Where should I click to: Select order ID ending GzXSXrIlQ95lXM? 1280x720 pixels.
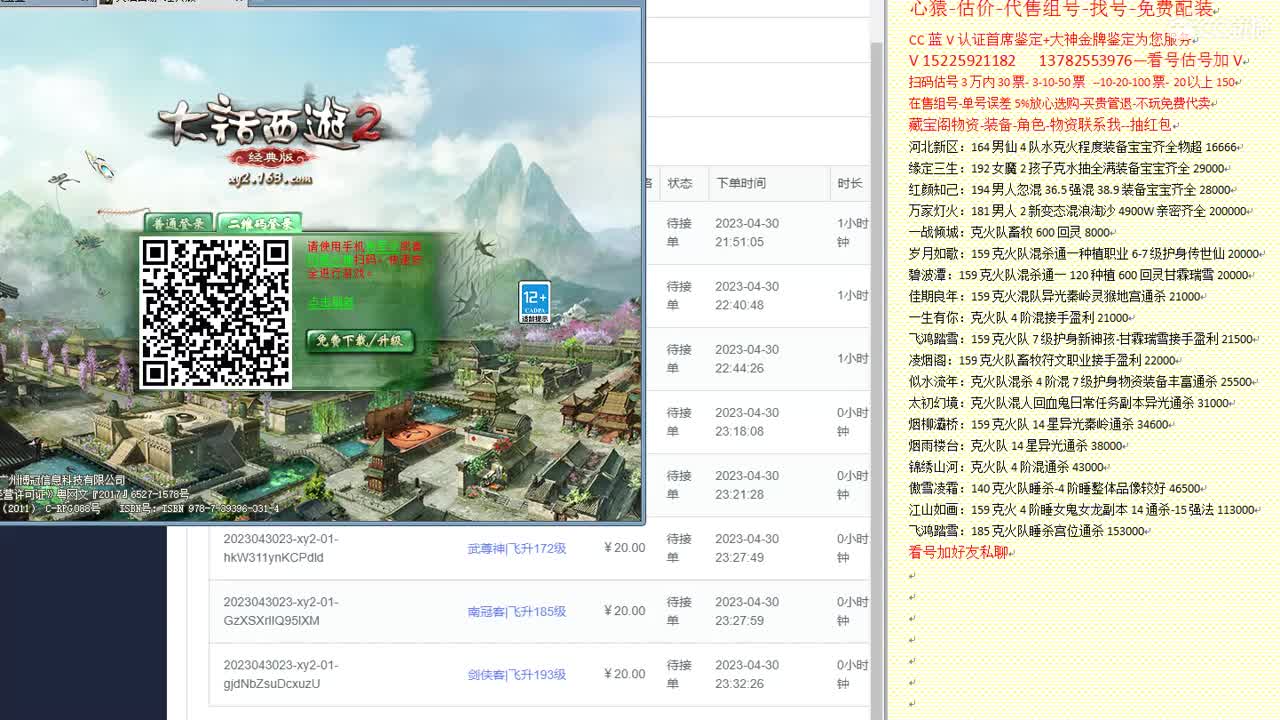pos(281,611)
